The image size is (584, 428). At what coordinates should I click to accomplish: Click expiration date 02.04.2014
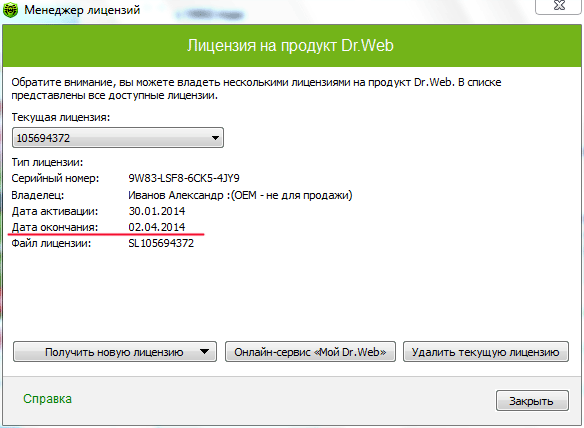[x=157, y=227]
